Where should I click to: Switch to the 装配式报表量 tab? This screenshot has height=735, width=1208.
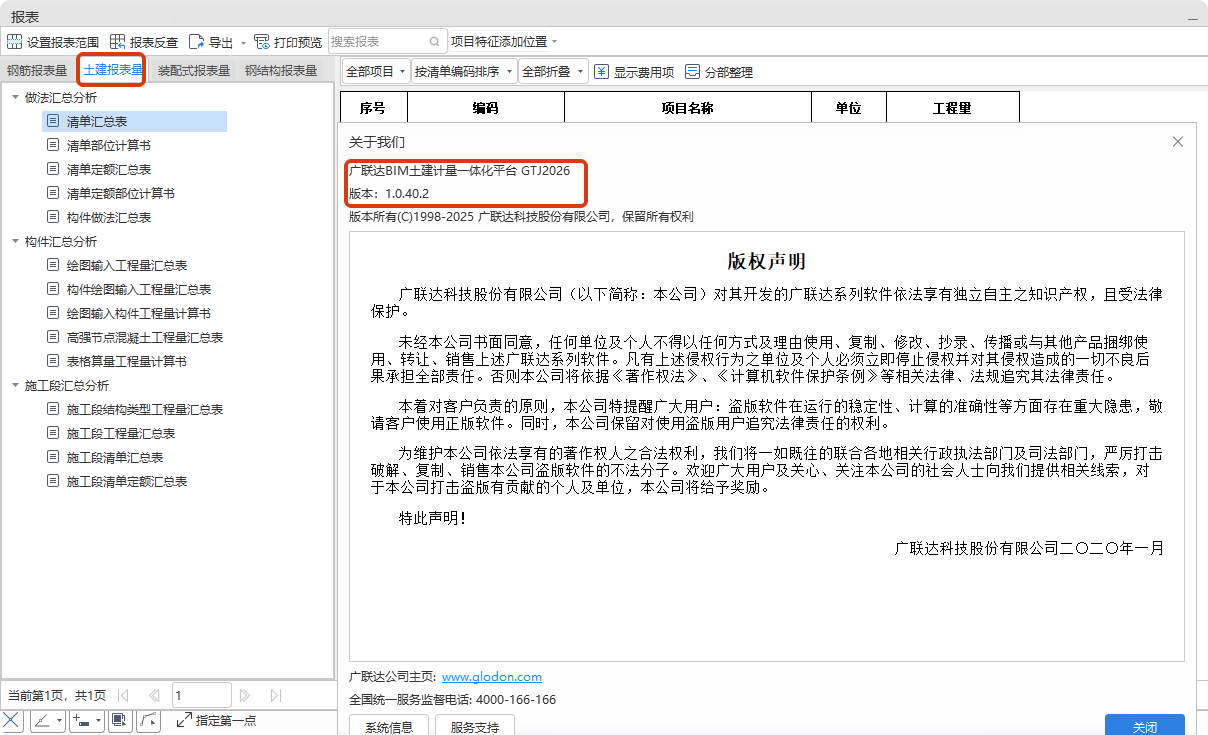[x=194, y=71]
